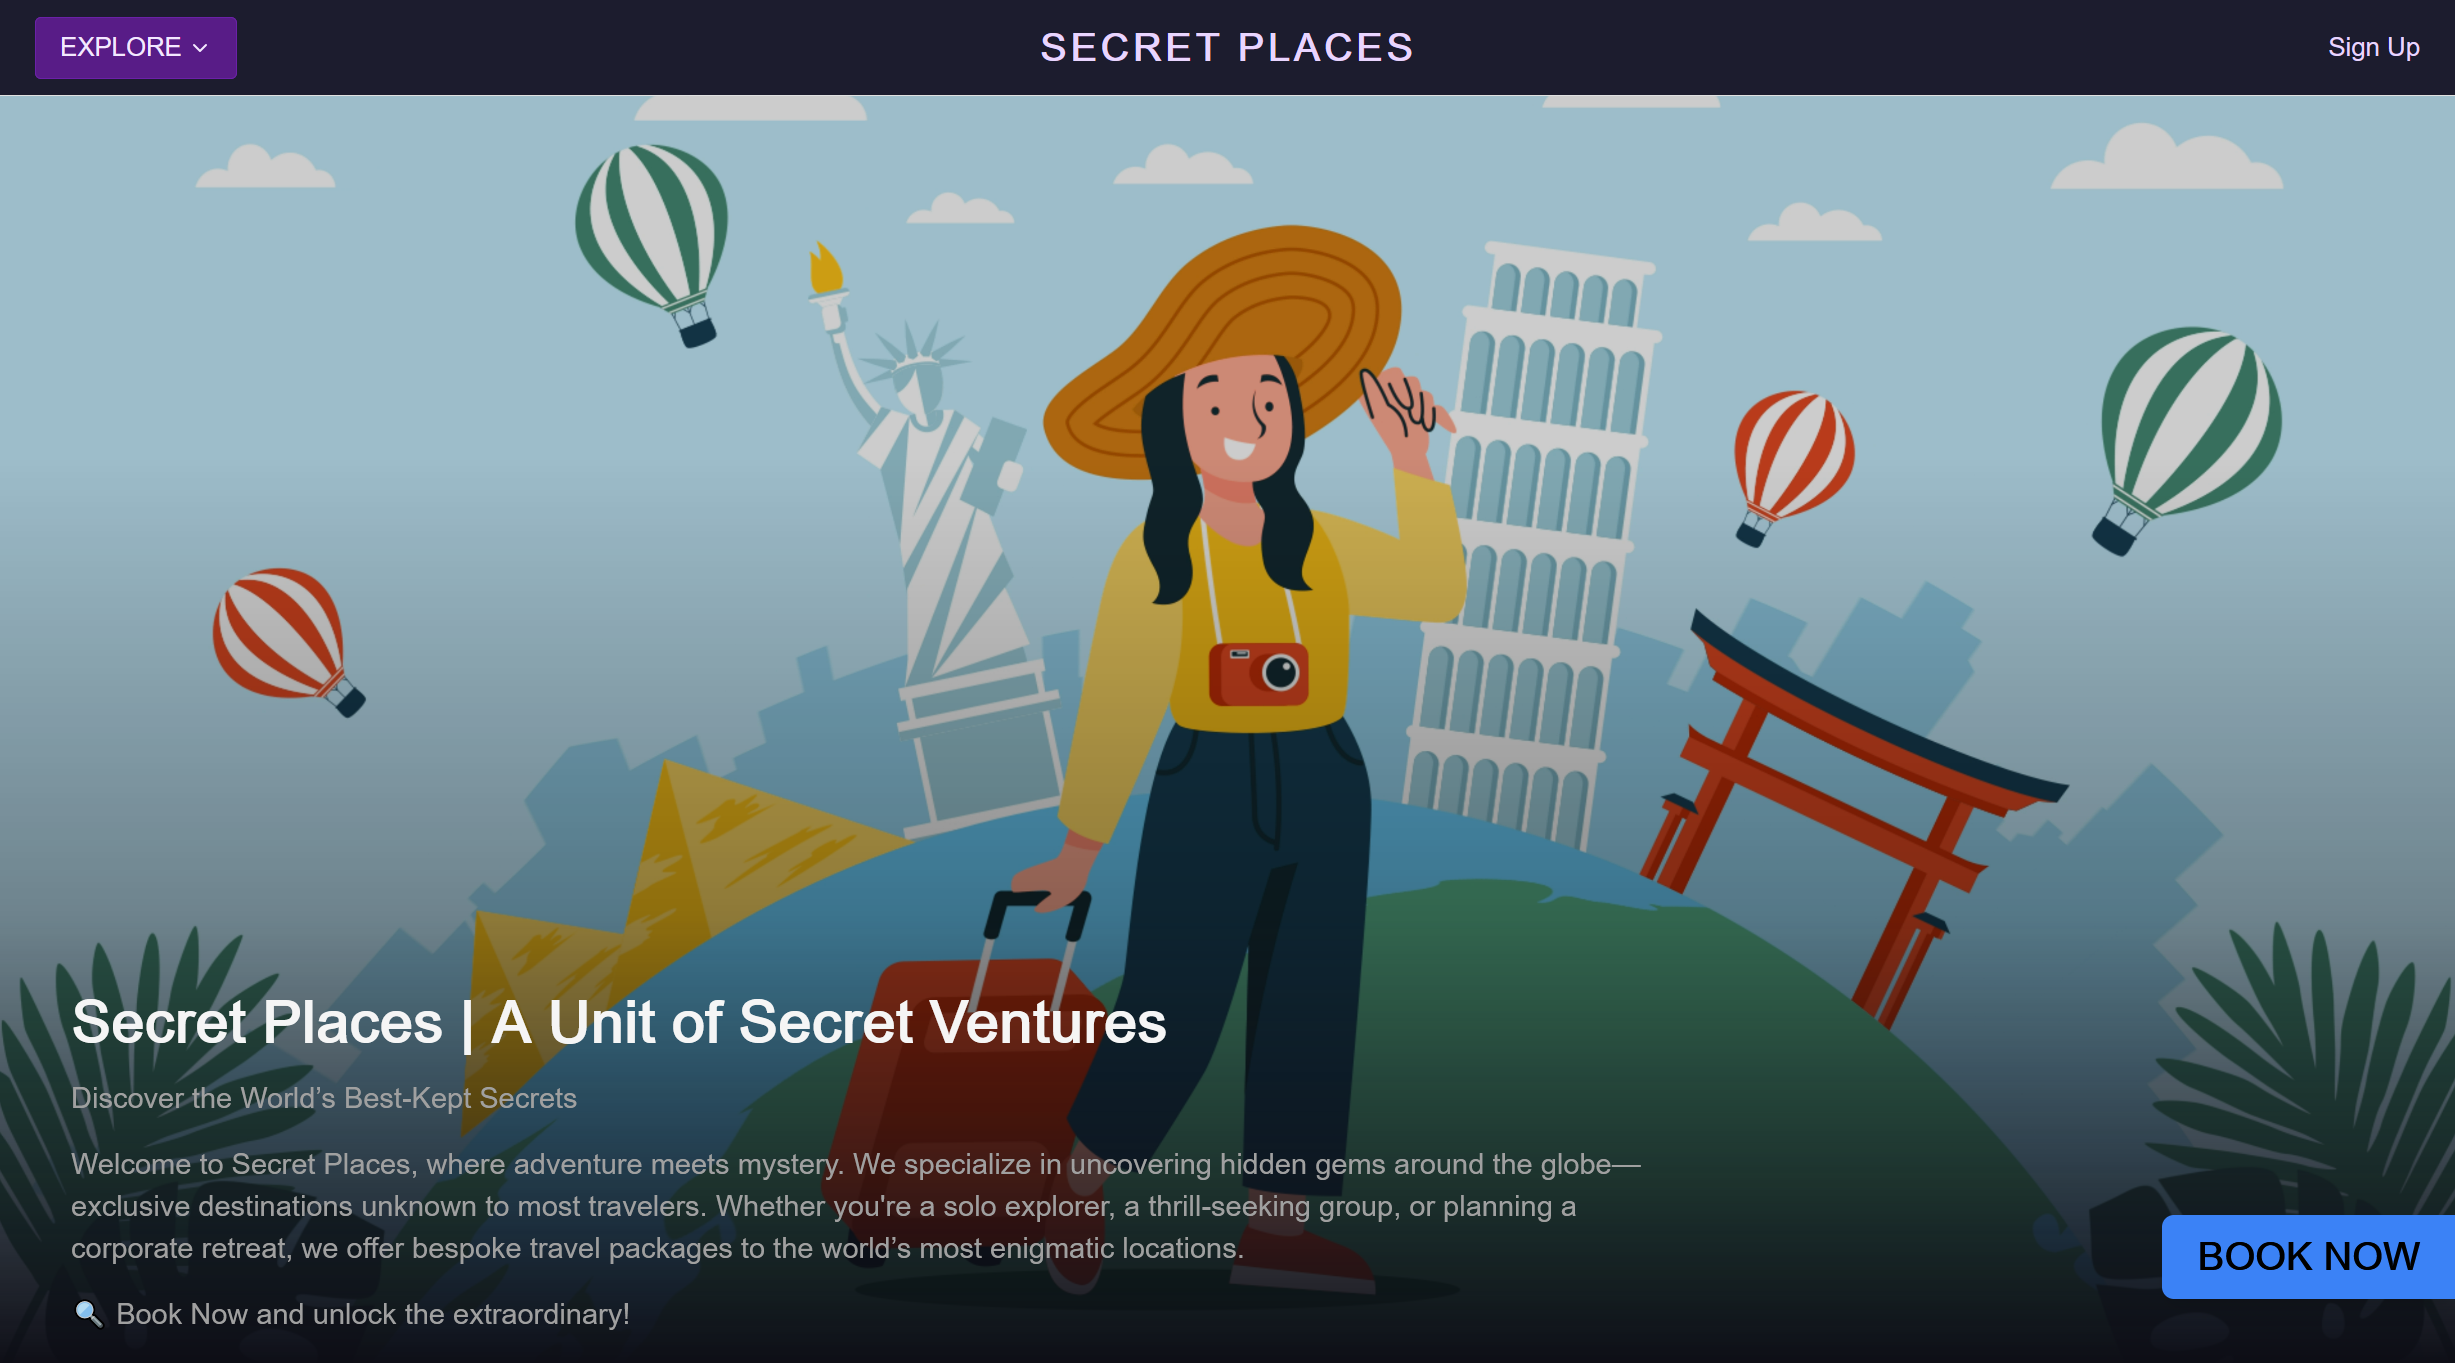
Task: Click the welcome paragraph about hidden gems
Action: coord(855,1206)
